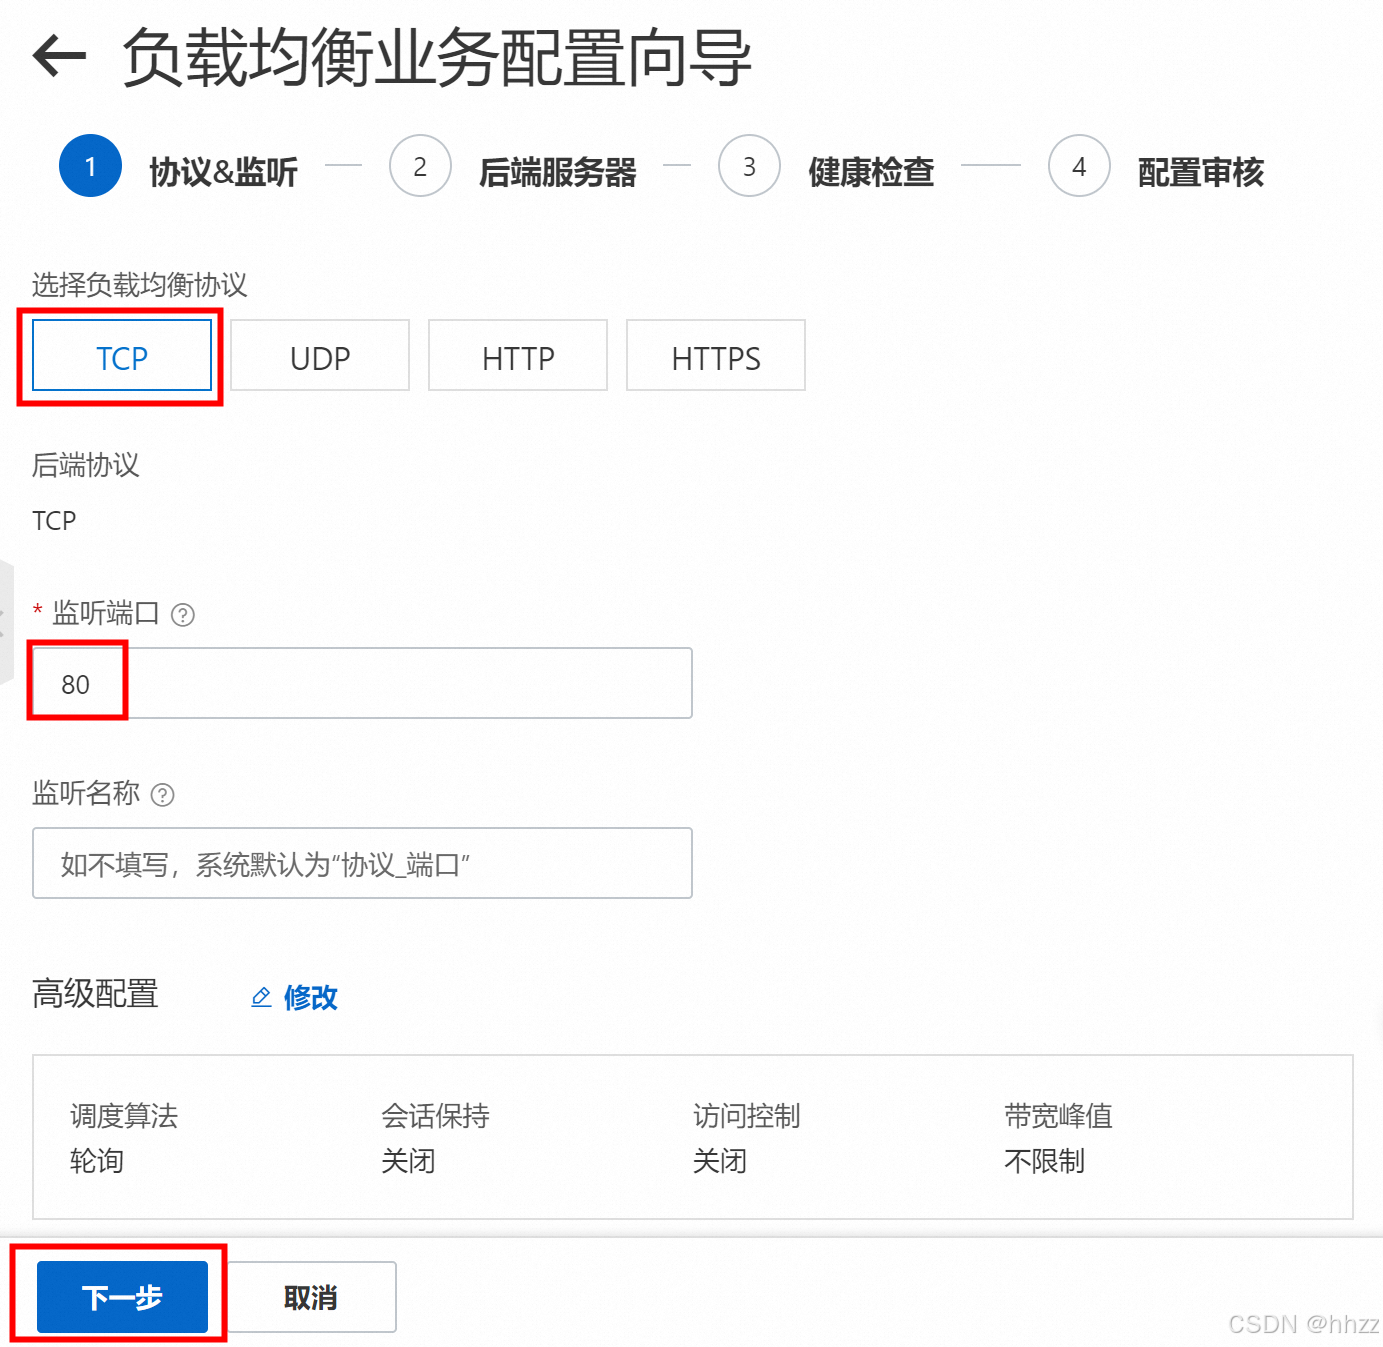Click step 1 circle for 协议&监听
Viewport: 1383px width, 1347px height.
[x=91, y=166]
